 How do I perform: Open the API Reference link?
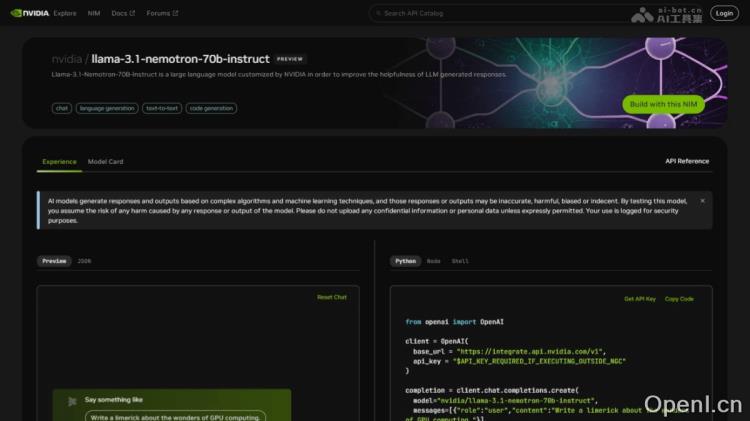coord(687,161)
